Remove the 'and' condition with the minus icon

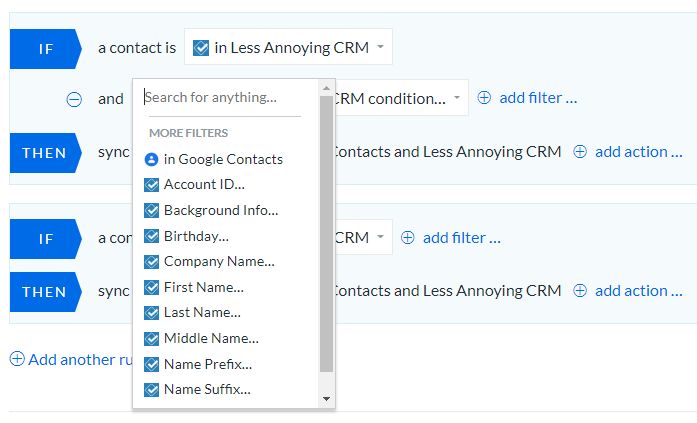[74, 99]
